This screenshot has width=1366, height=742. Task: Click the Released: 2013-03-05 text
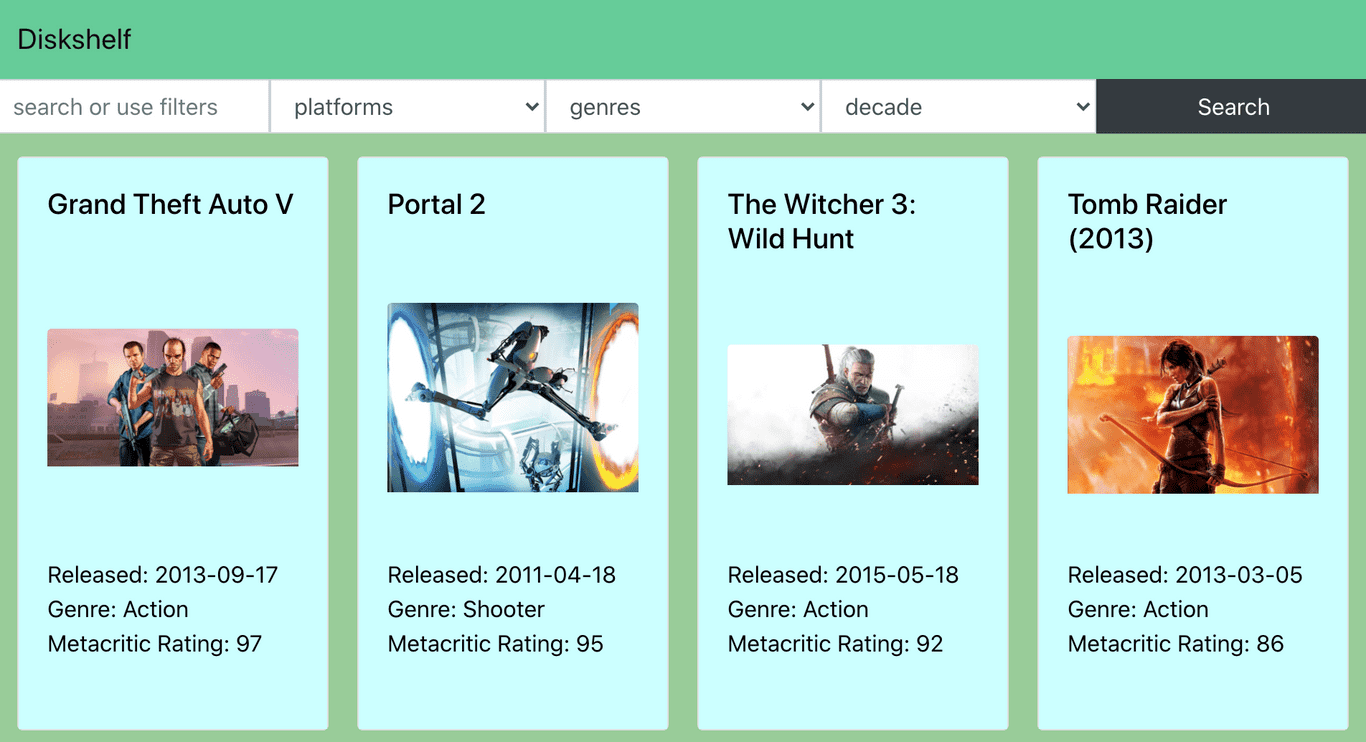pos(1186,575)
